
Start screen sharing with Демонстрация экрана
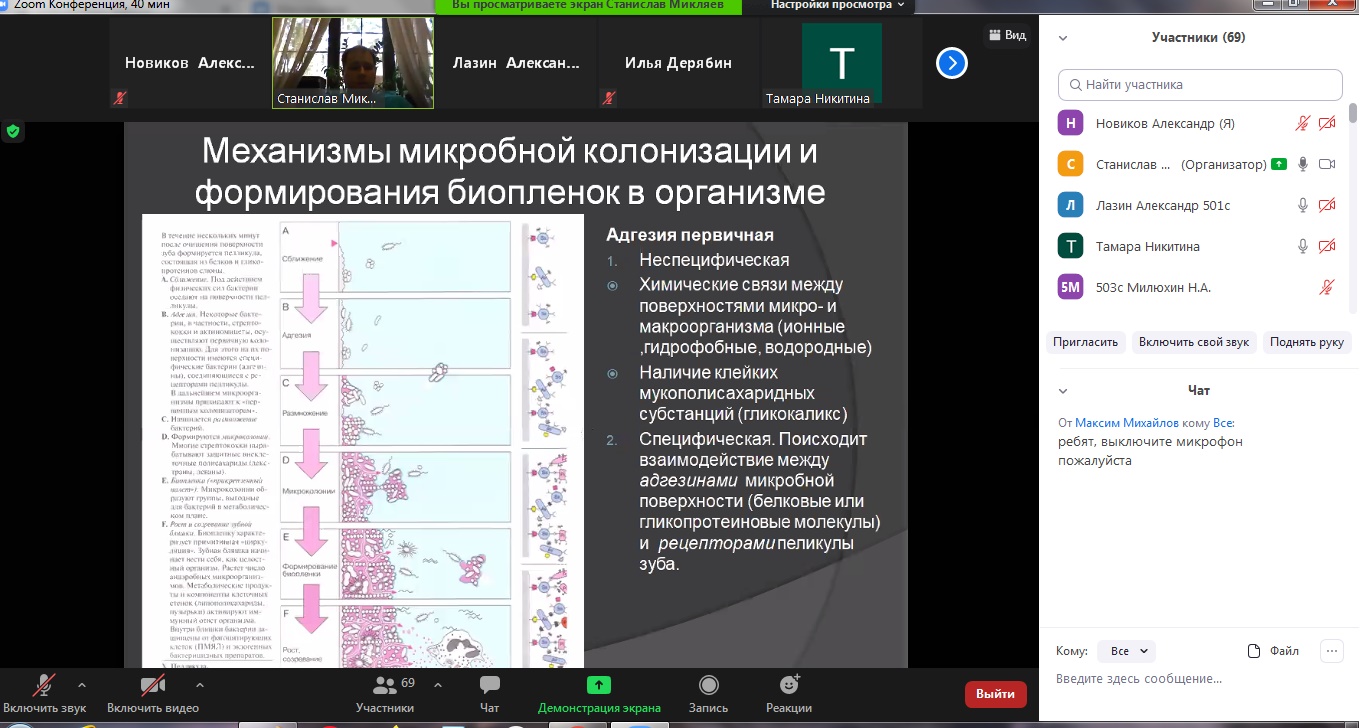(599, 693)
